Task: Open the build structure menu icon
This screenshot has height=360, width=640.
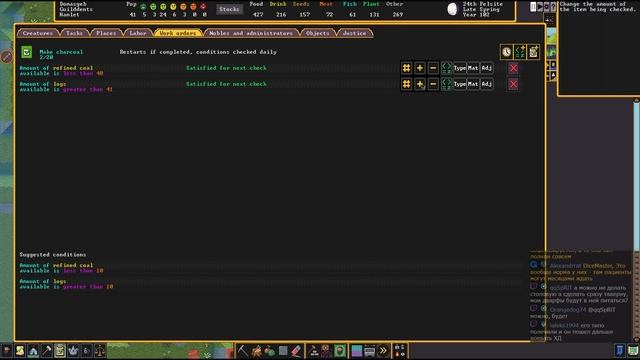Action: coord(313,351)
